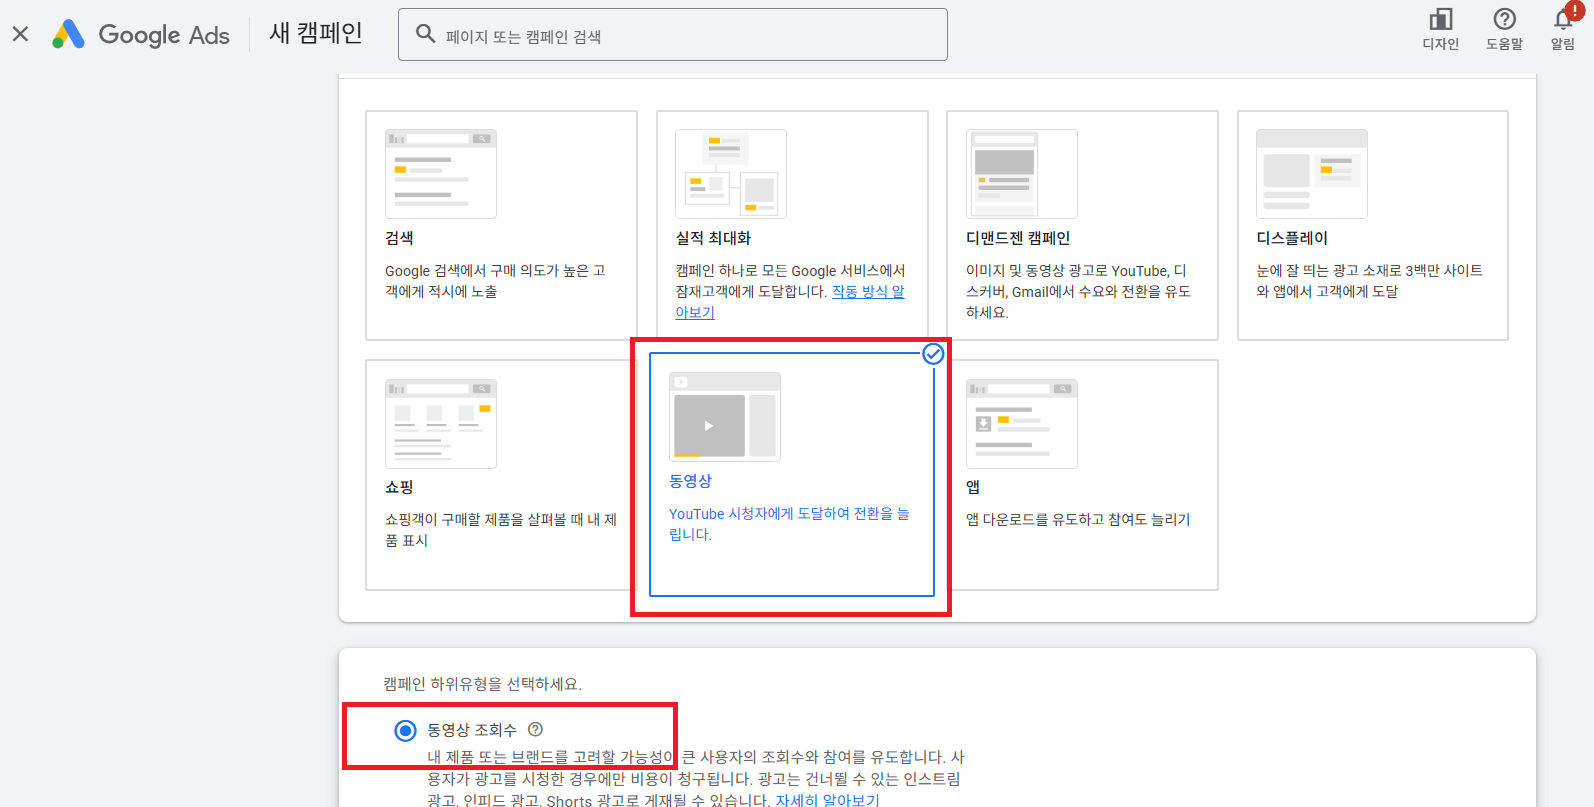Select the 앱 campaign illustration
The height and width of the screenshot is (807, 1594).
tap(1022, 424)
